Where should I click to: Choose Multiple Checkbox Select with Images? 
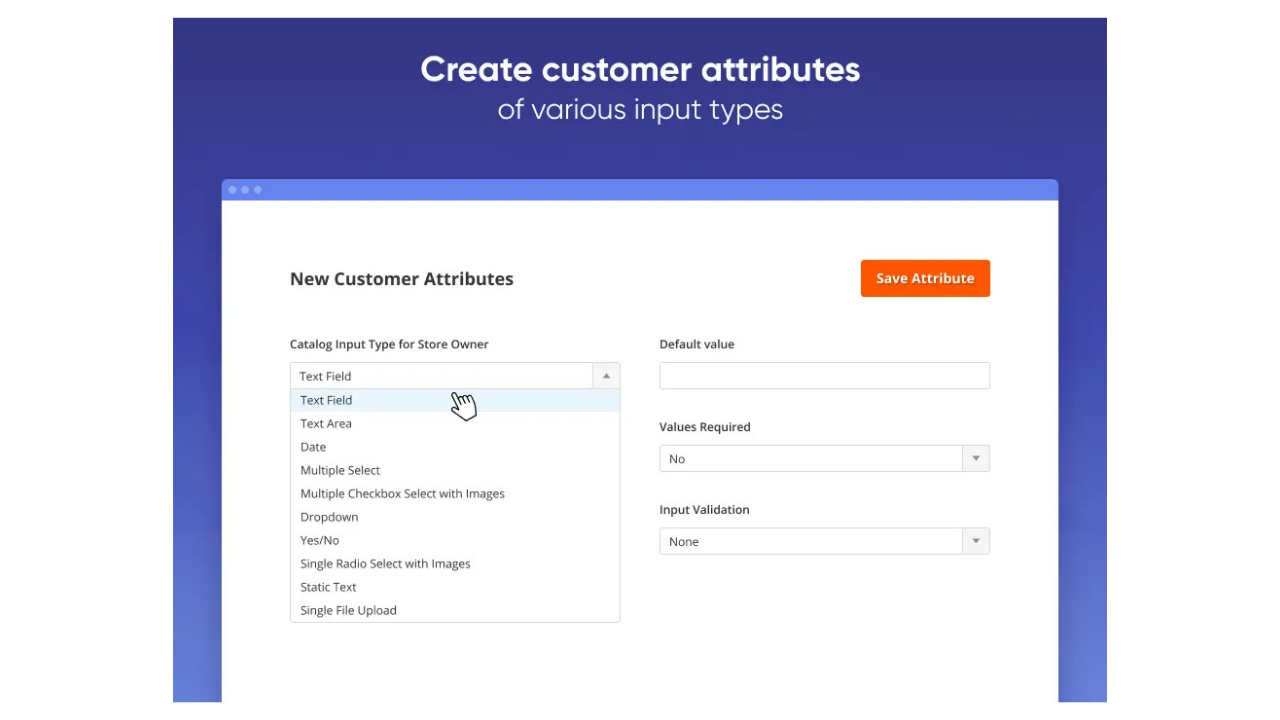[402, 493]
